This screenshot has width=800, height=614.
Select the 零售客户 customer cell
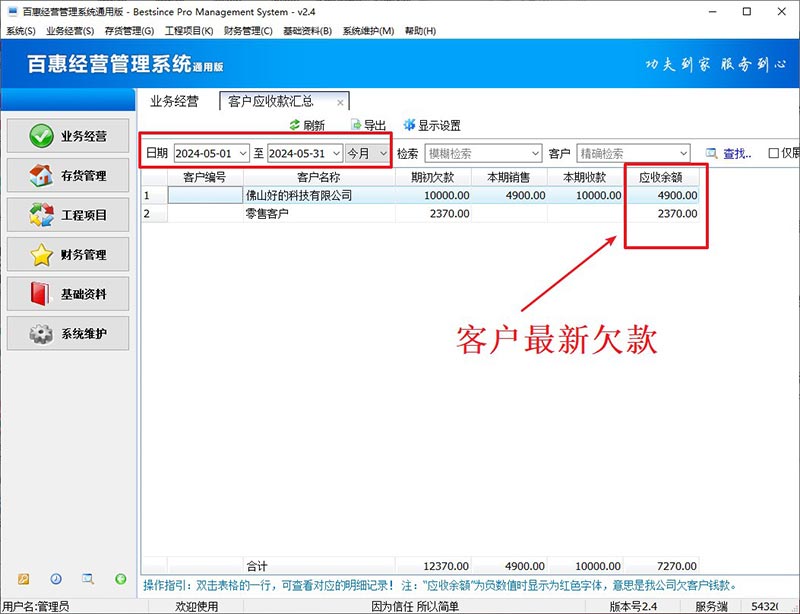(319, 213)
